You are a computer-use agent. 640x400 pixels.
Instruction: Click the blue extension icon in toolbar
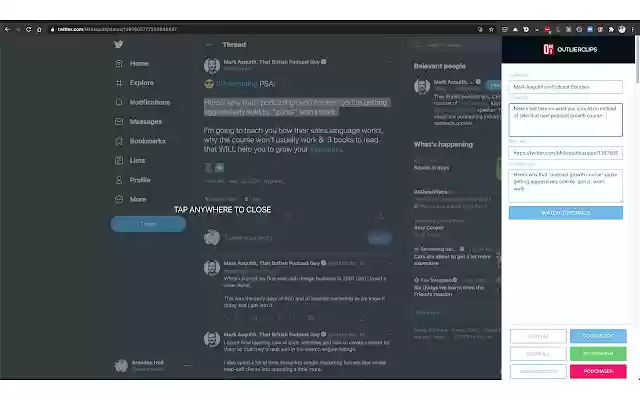(x=590, y=29)
